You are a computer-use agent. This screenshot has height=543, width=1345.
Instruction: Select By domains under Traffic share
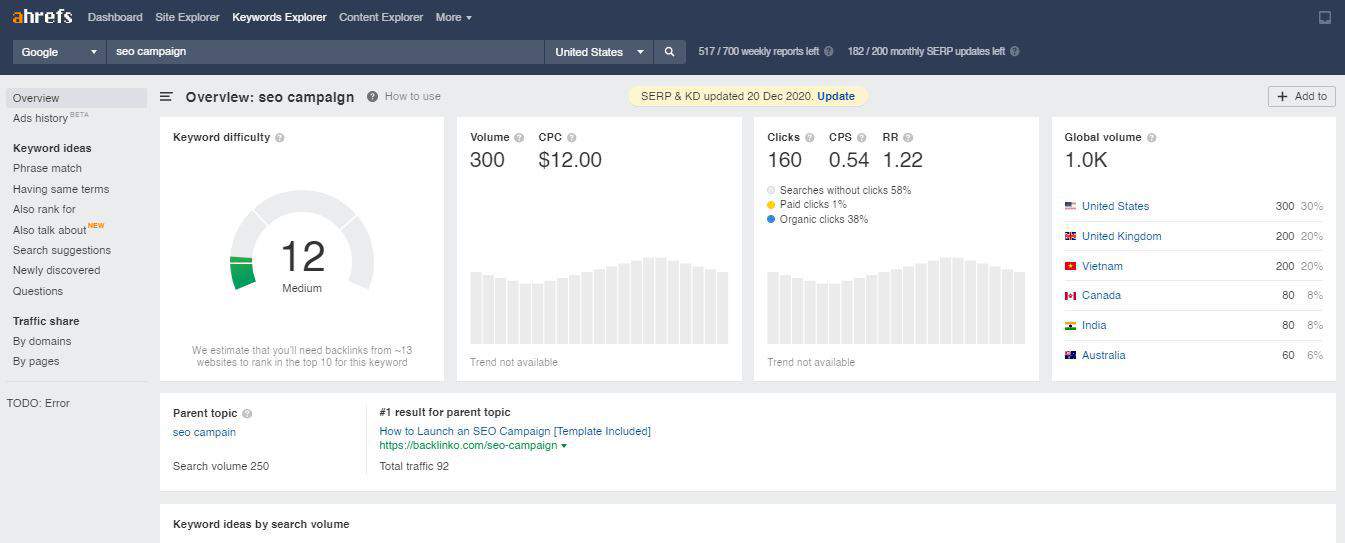[42, 341]
